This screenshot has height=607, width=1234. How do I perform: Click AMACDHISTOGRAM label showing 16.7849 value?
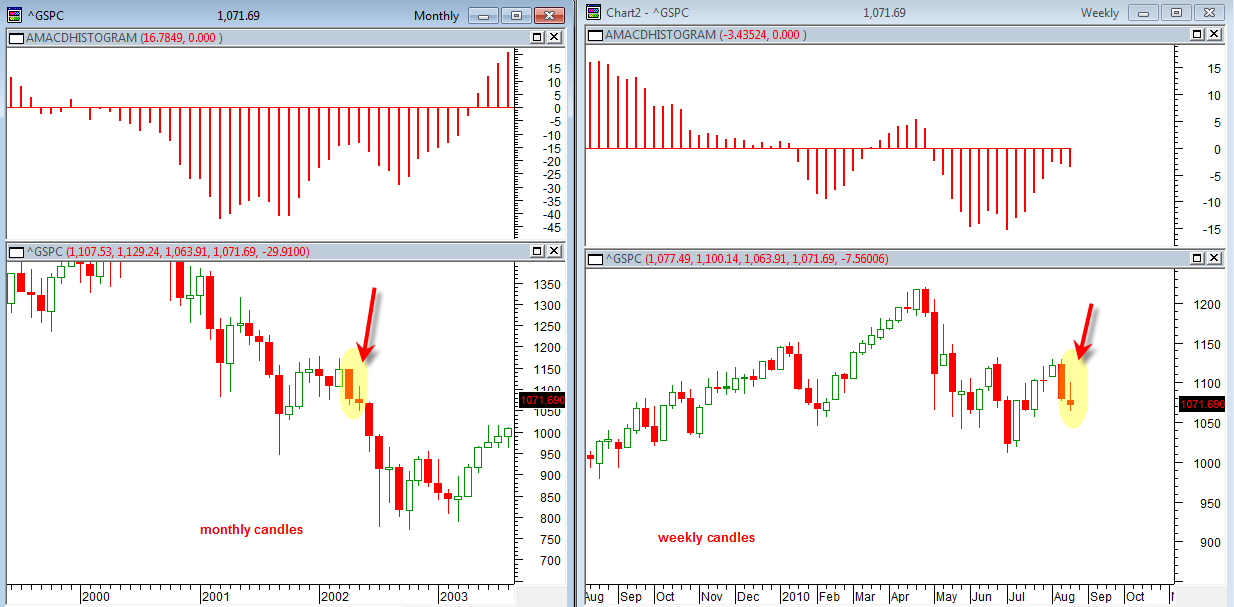[124, 37]
